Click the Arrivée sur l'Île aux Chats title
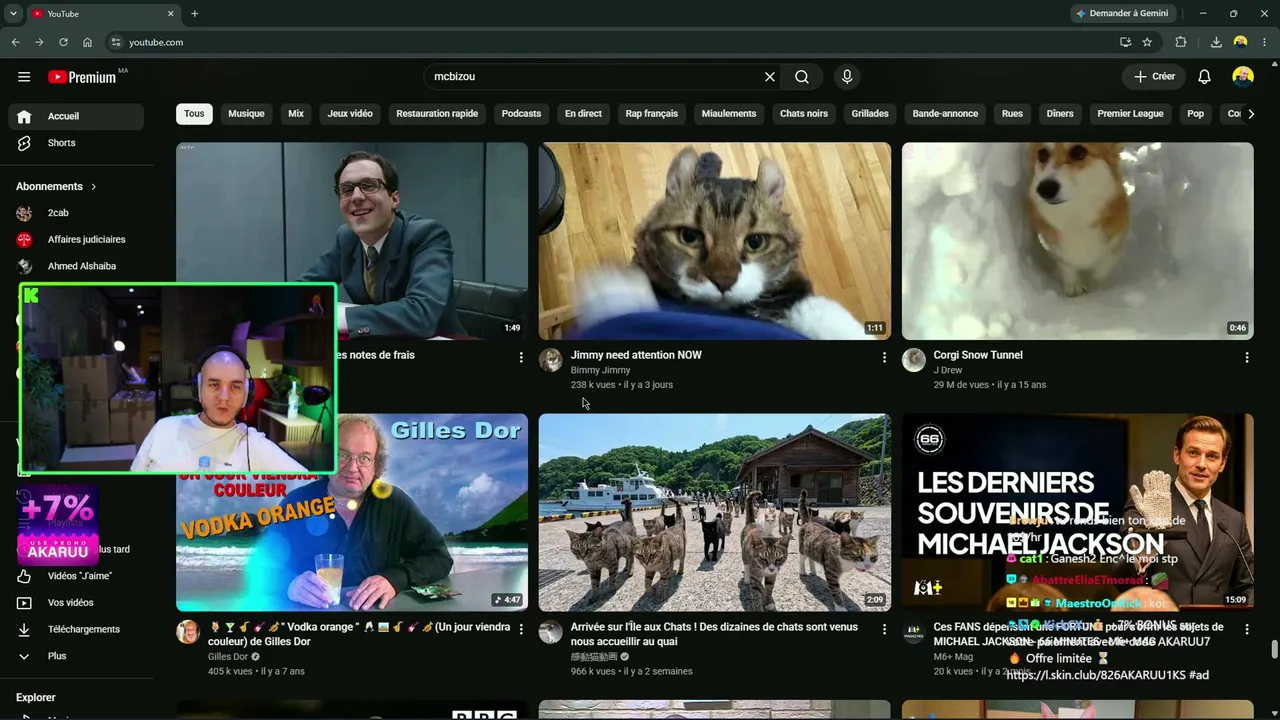1280x720 pixels. tap(714, 634)
